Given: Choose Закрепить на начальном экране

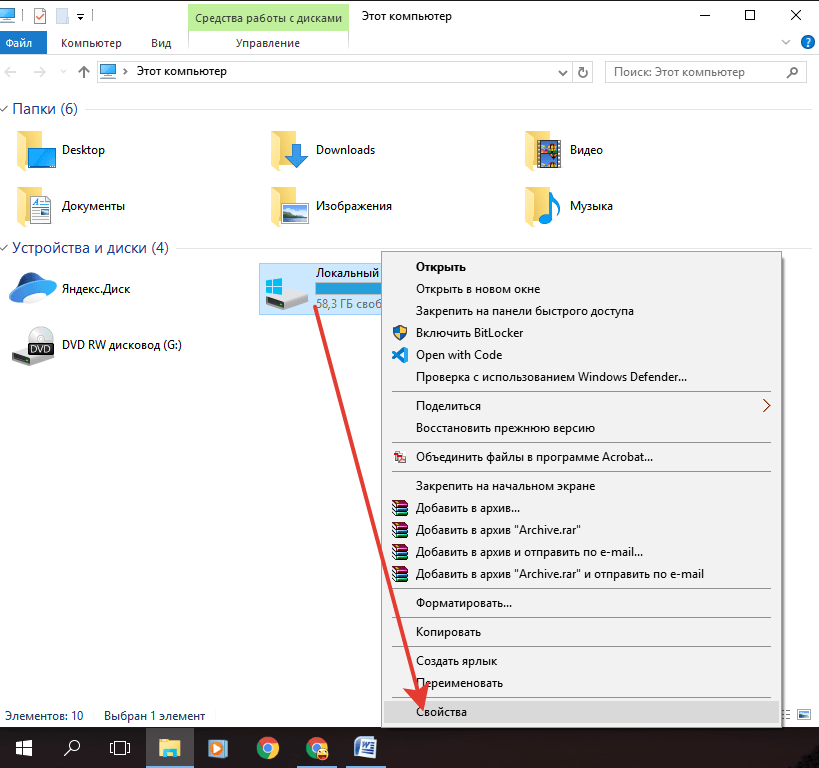Looking at the screenshot, I should (x=582, y=486).
